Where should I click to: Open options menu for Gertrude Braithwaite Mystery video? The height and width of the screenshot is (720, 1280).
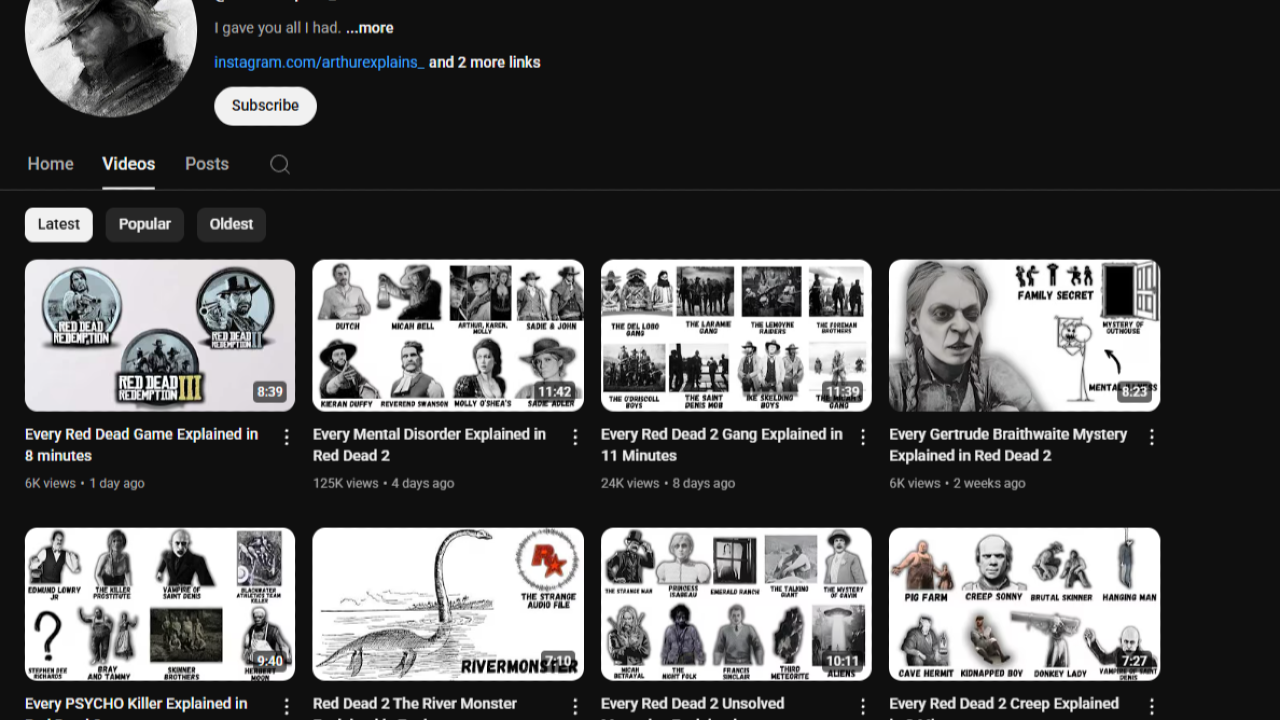pyautogui.click(x=1151, y=437)
